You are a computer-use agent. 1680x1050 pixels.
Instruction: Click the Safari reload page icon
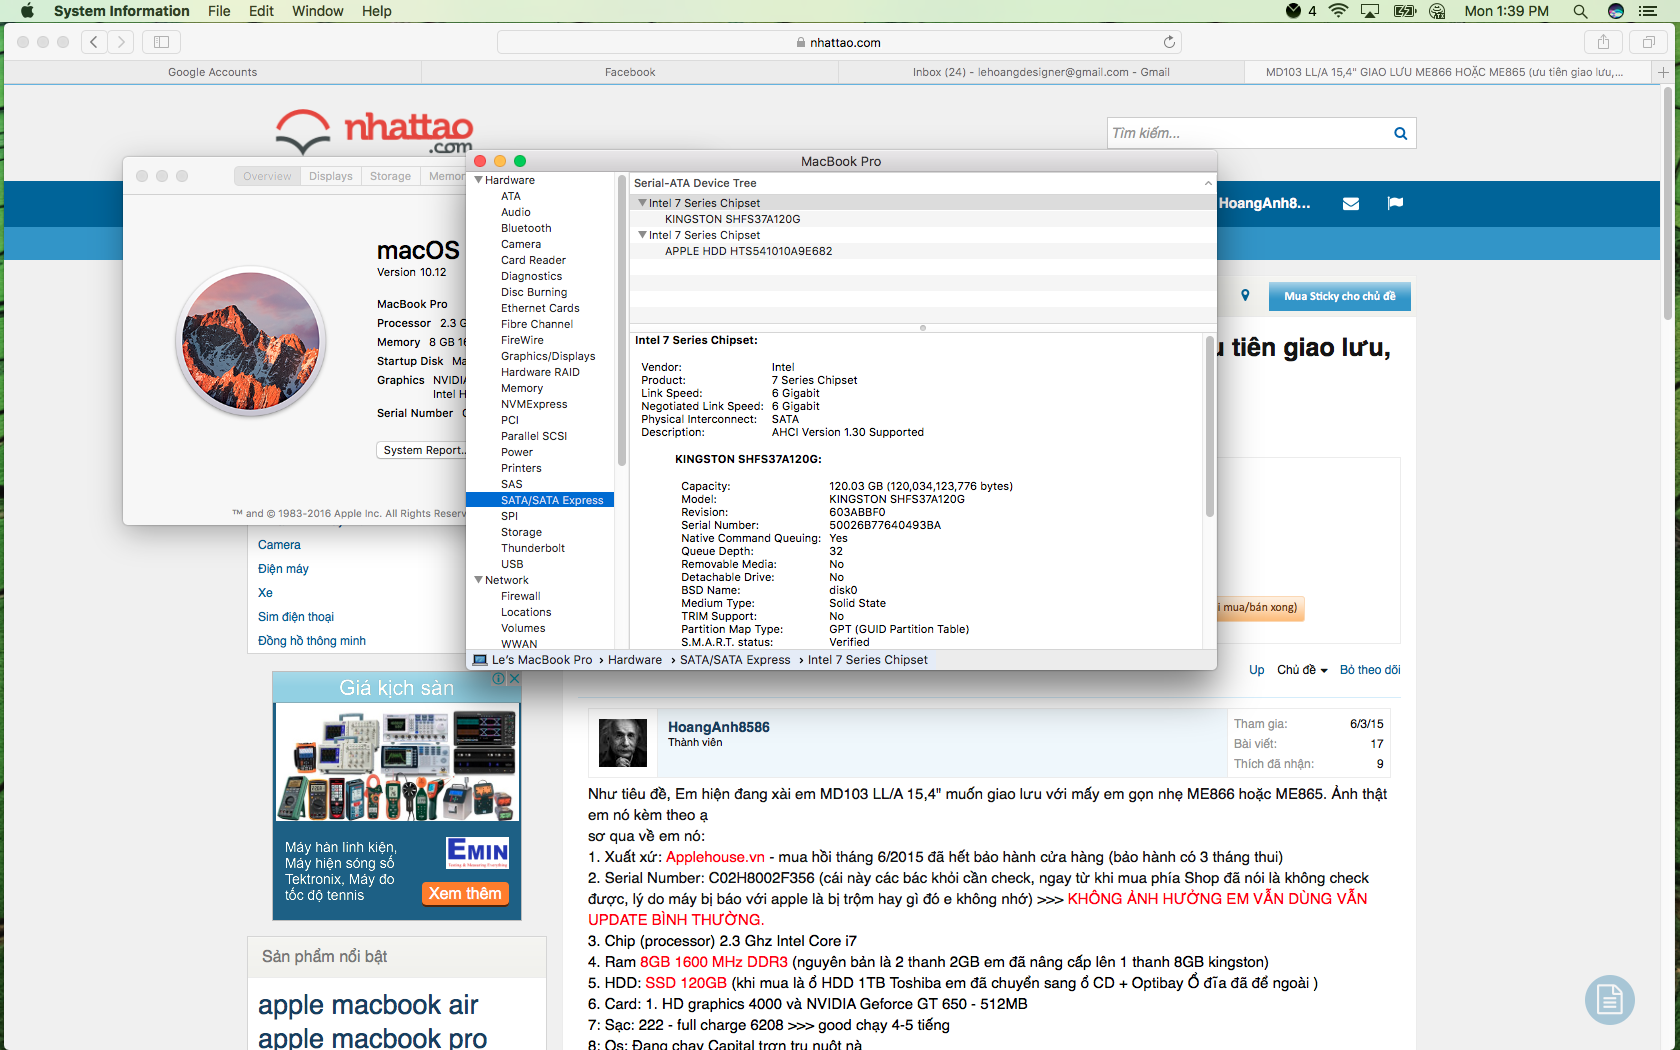point(1169,42)
